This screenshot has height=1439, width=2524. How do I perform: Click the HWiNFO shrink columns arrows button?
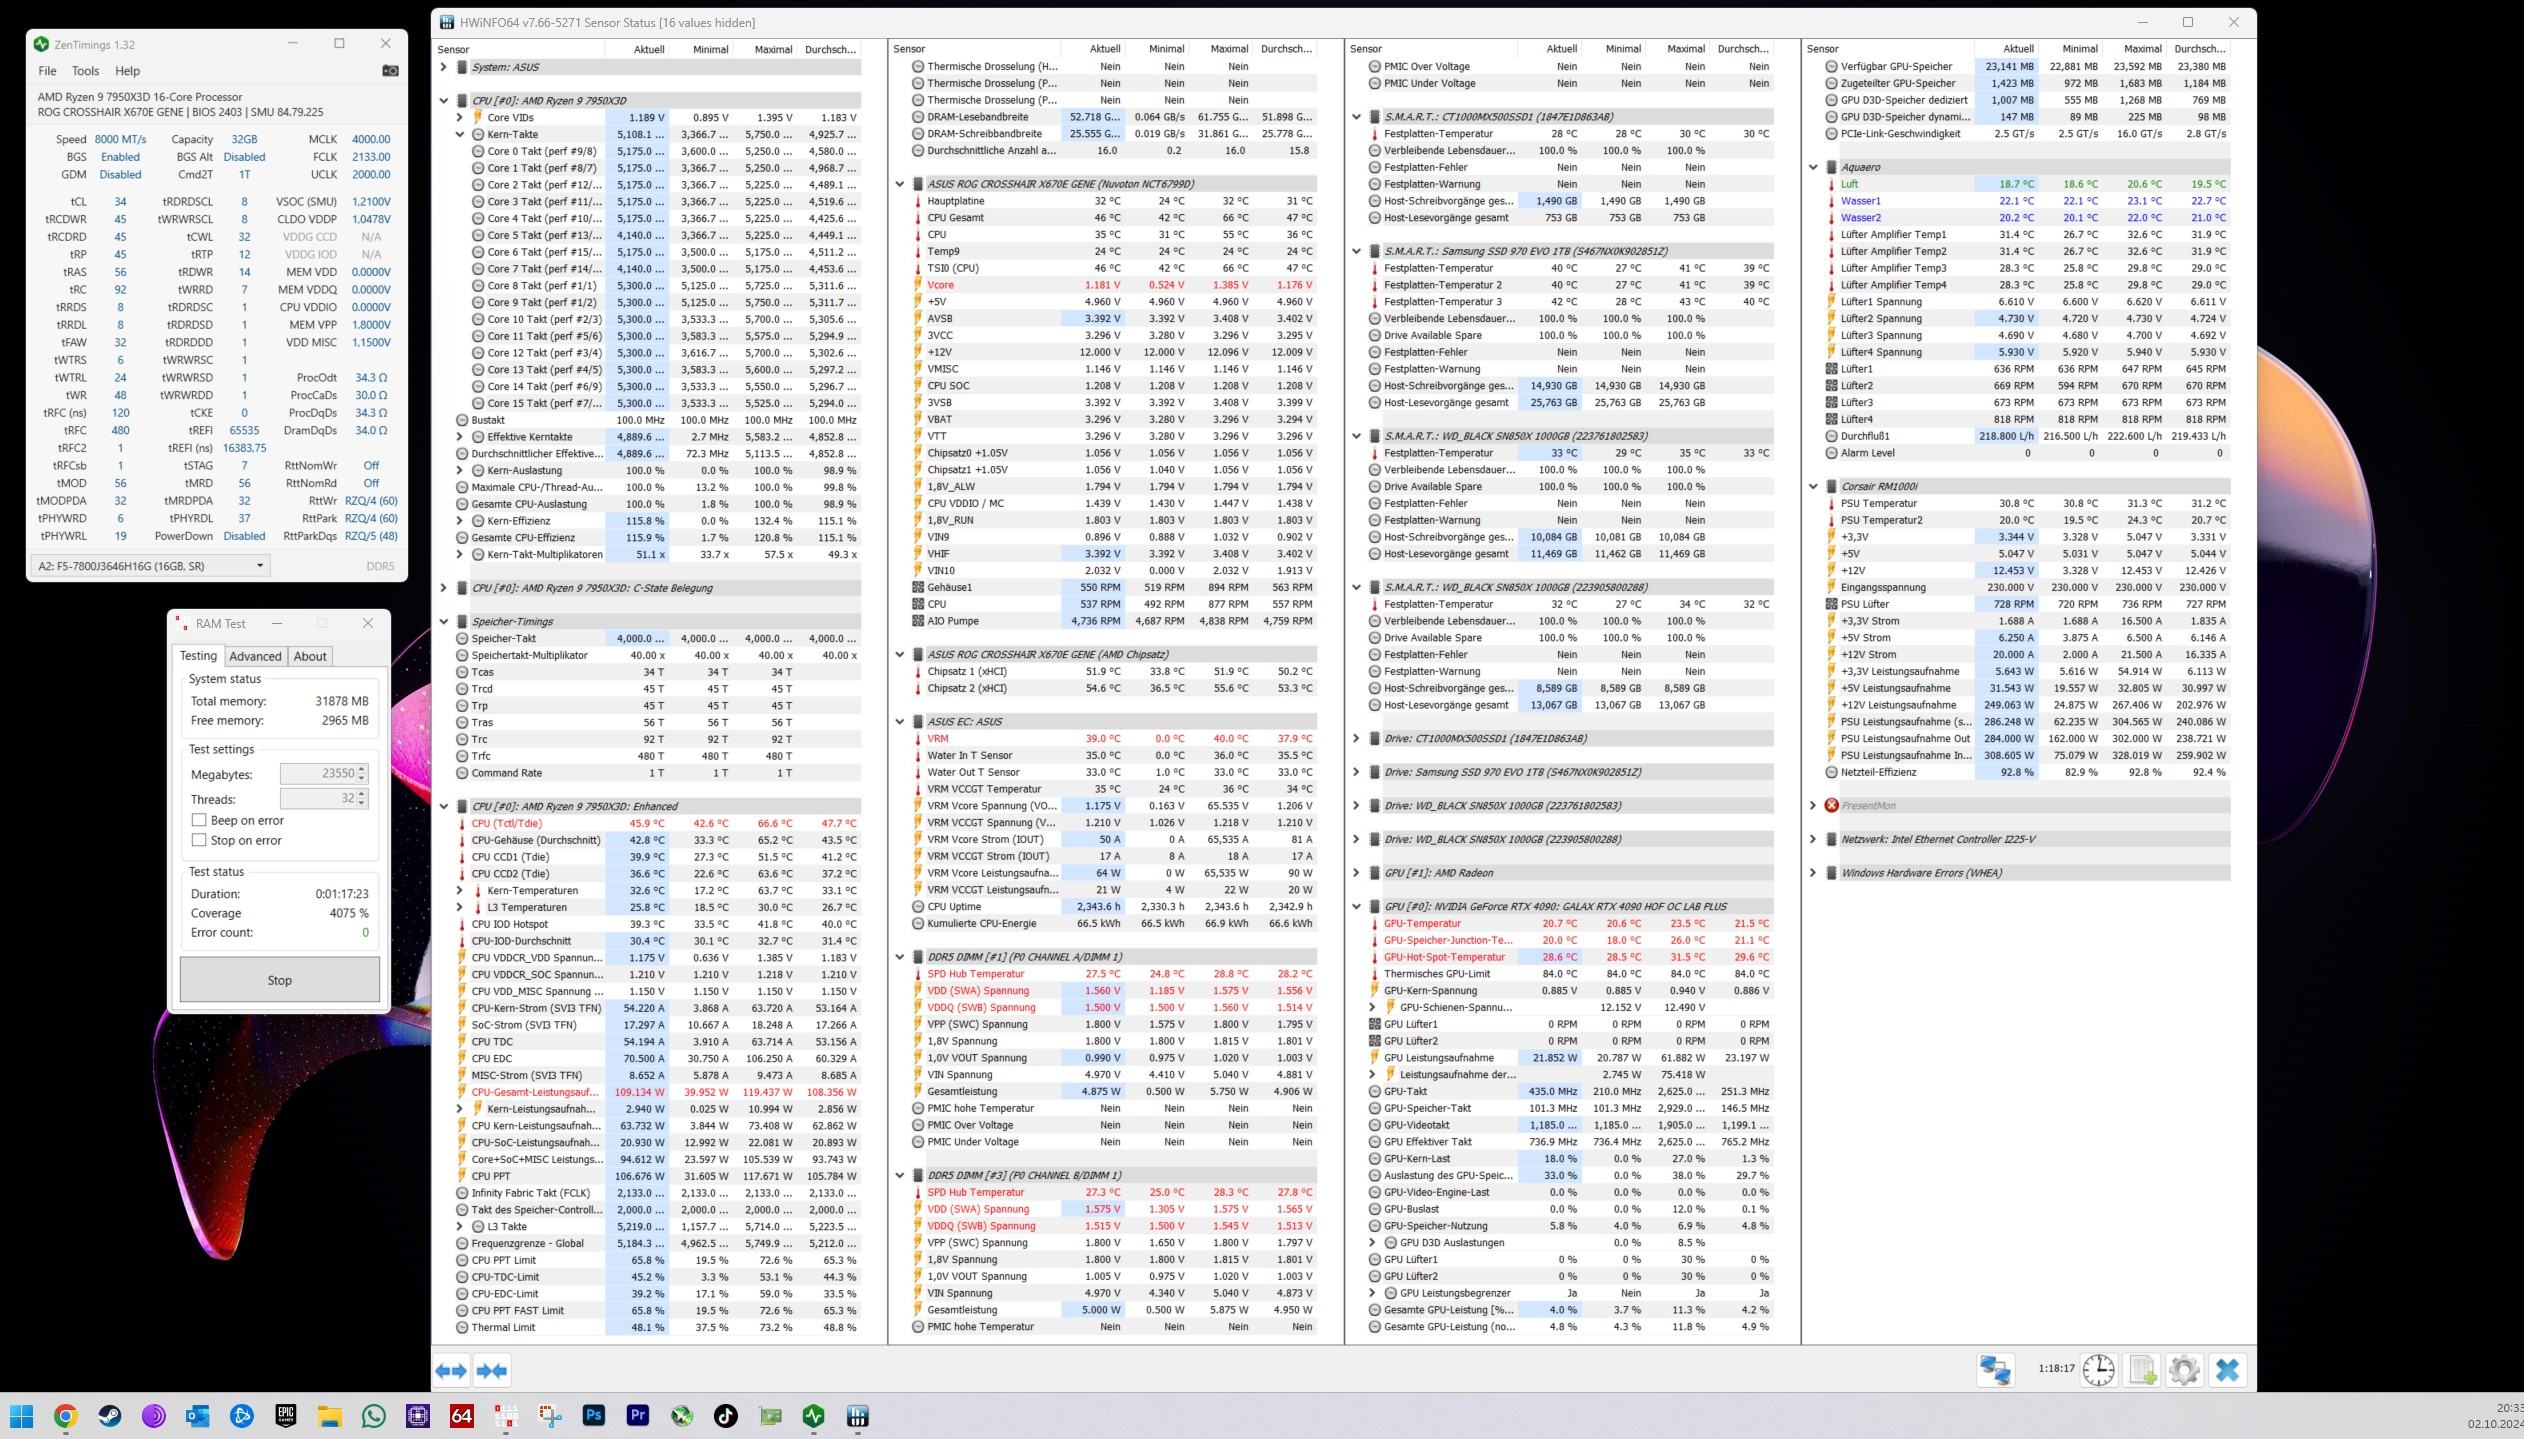(x=492, y=1370)
